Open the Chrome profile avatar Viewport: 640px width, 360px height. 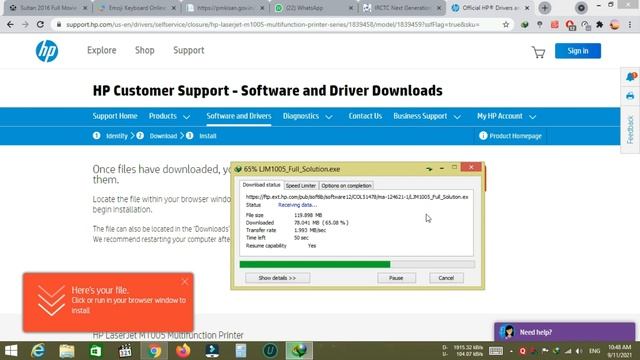(615, 24)
